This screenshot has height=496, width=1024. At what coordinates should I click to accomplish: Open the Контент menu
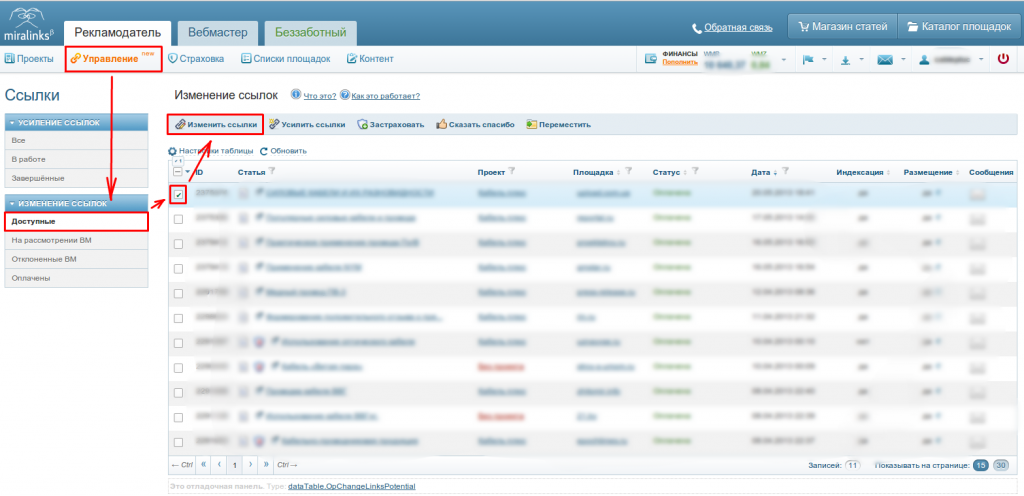pos(370,59)
